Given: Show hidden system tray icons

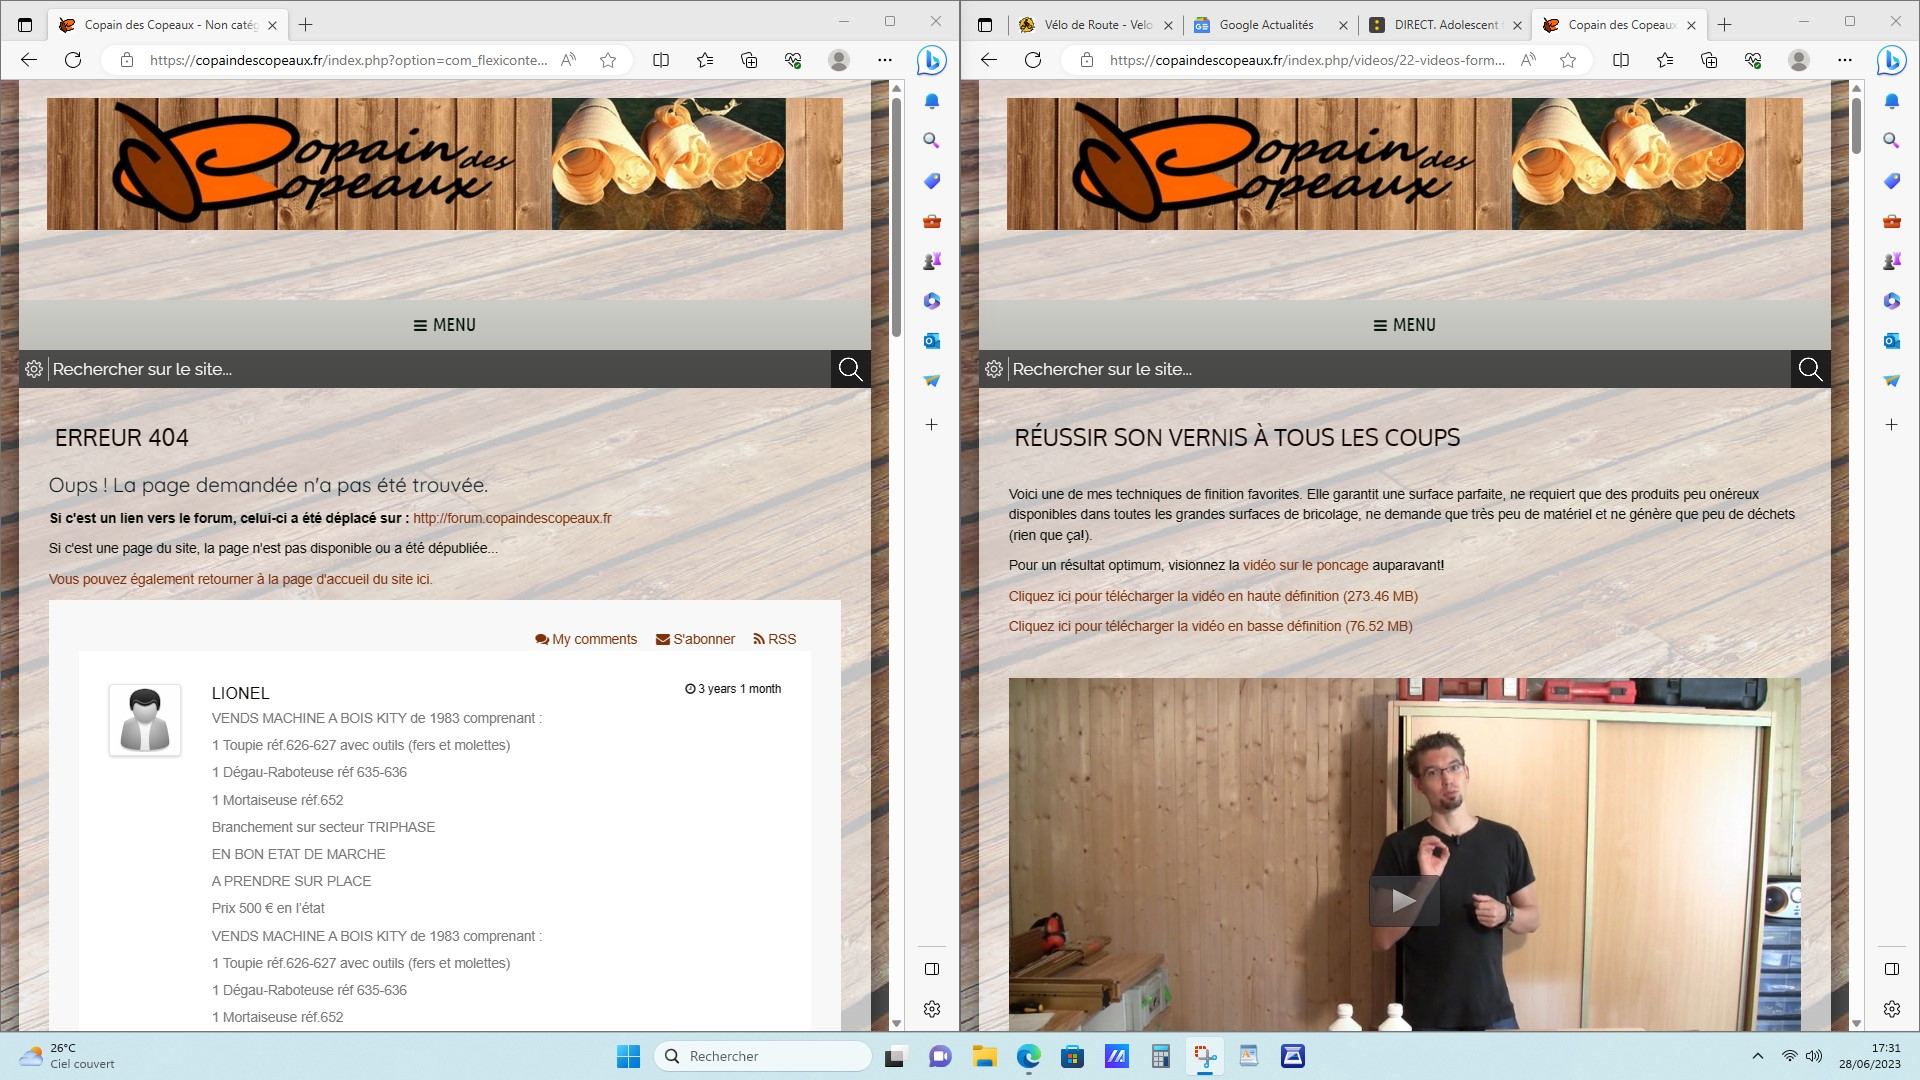Looking at the screenshot, I should [x=1758, y=1056].
